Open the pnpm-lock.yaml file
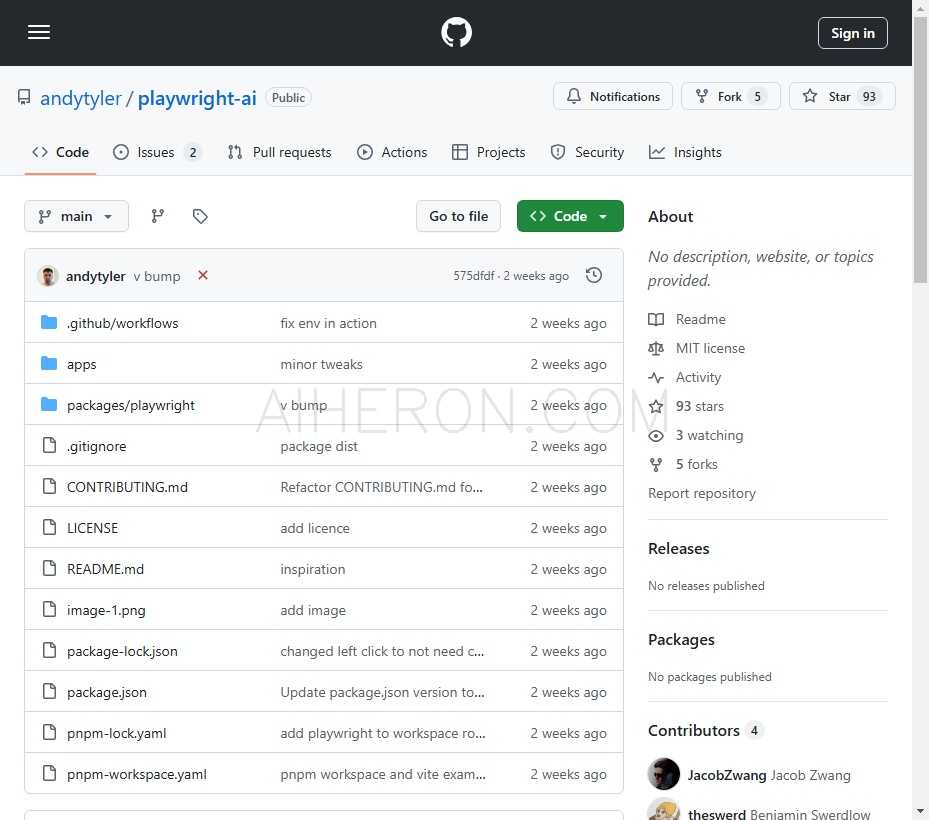The image size is (929, 820). tap(117, 733)
